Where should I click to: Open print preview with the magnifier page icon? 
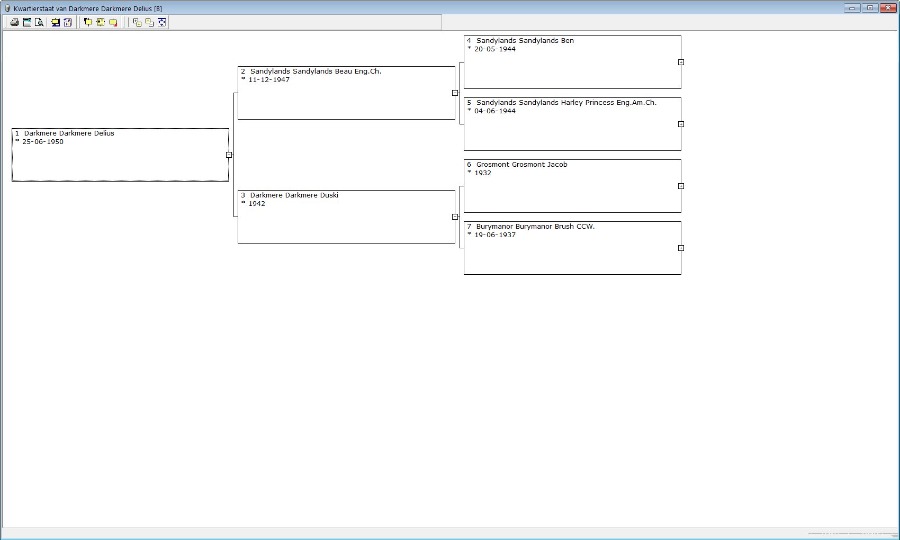pyautogui.click(x=40, y=22)
